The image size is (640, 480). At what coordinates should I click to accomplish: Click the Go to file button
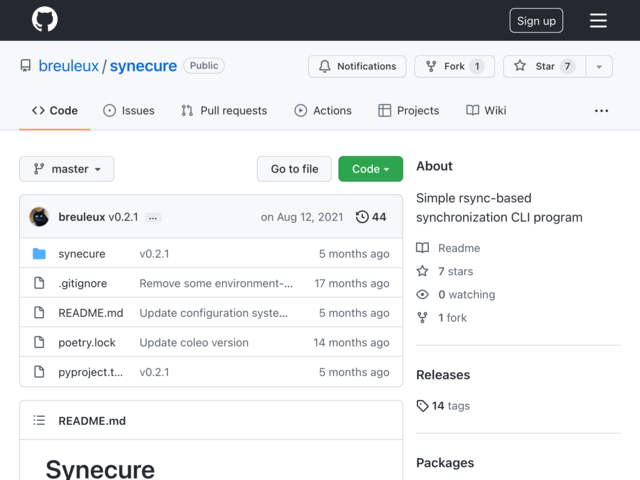coord(294,169)
